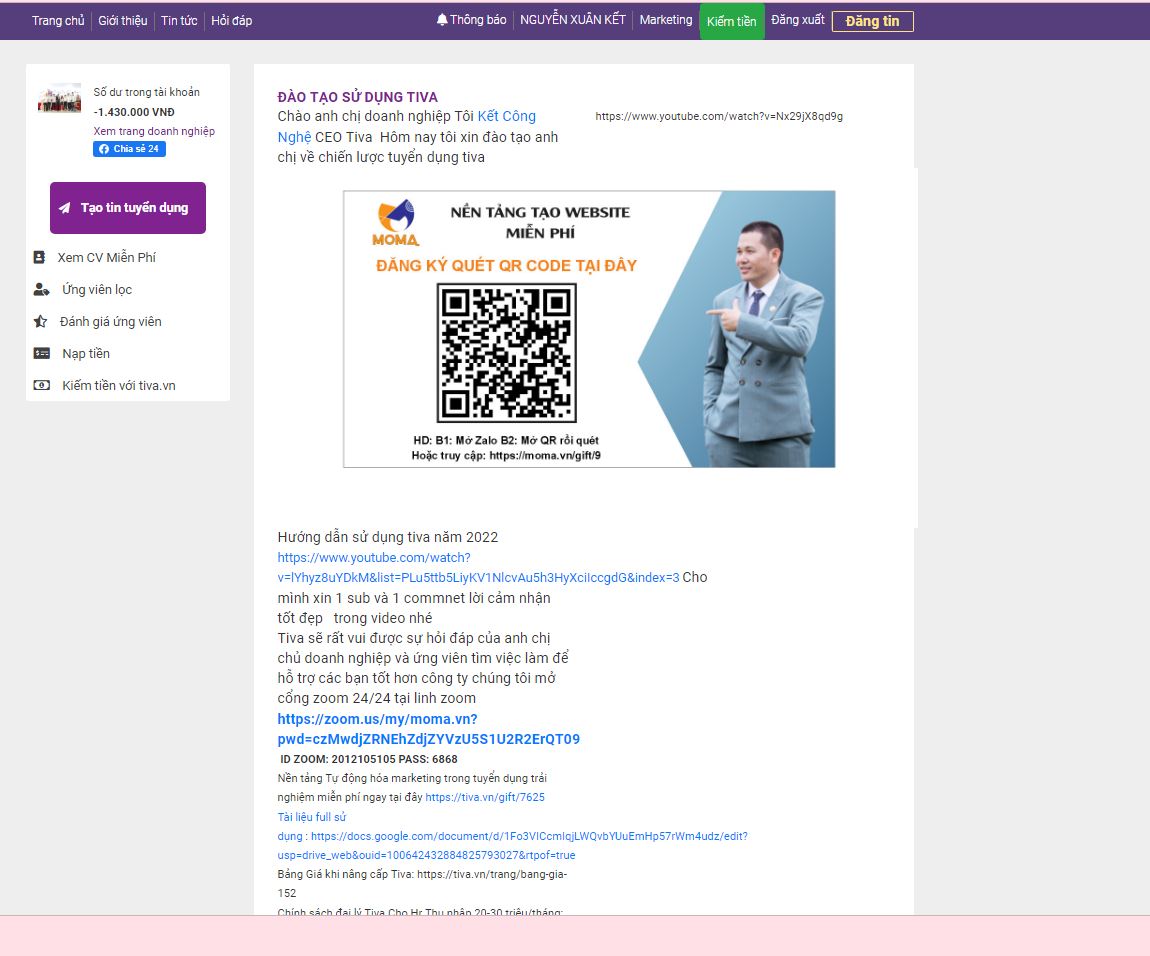
Task: Click the company avatar thumbnail in sidebar
Action: pos(59,98)
